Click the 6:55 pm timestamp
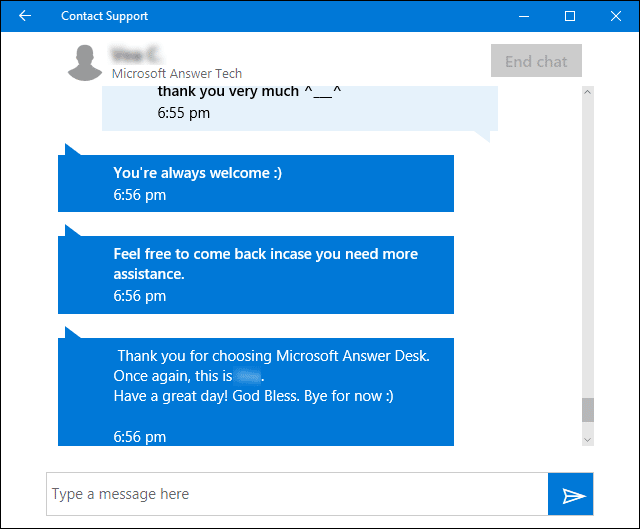Screen dimensions: 640x529 pos(183,113)
